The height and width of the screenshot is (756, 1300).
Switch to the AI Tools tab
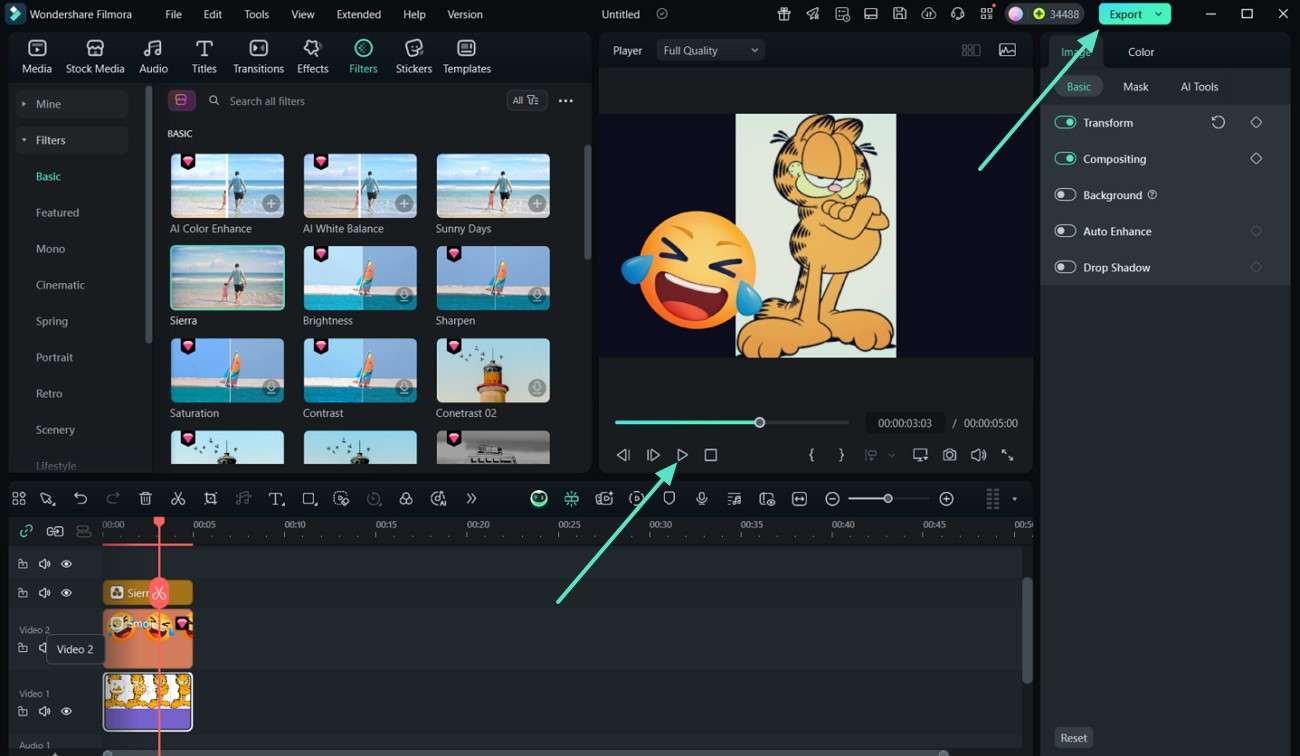pyautogui.click(x=1199, y=87)
